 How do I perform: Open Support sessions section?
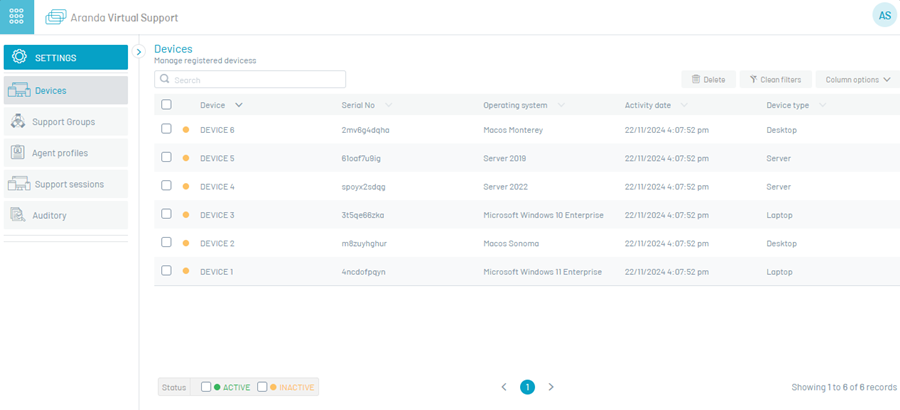tap(65, 184)
